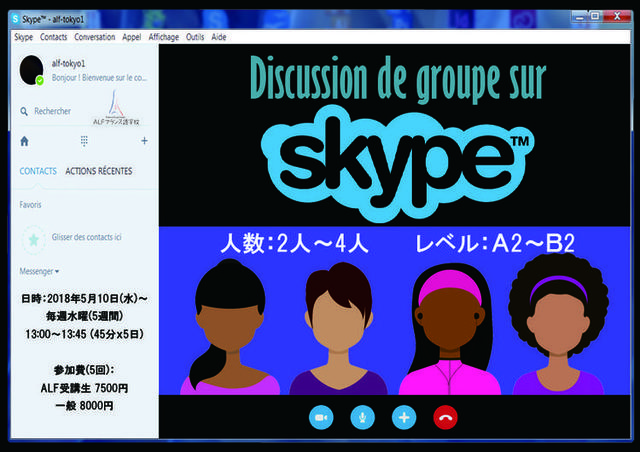Image resolution: width=640 pixels, height=452 pixels.
Task: Click the pink headband participant avatar
Action: (450, 329)
